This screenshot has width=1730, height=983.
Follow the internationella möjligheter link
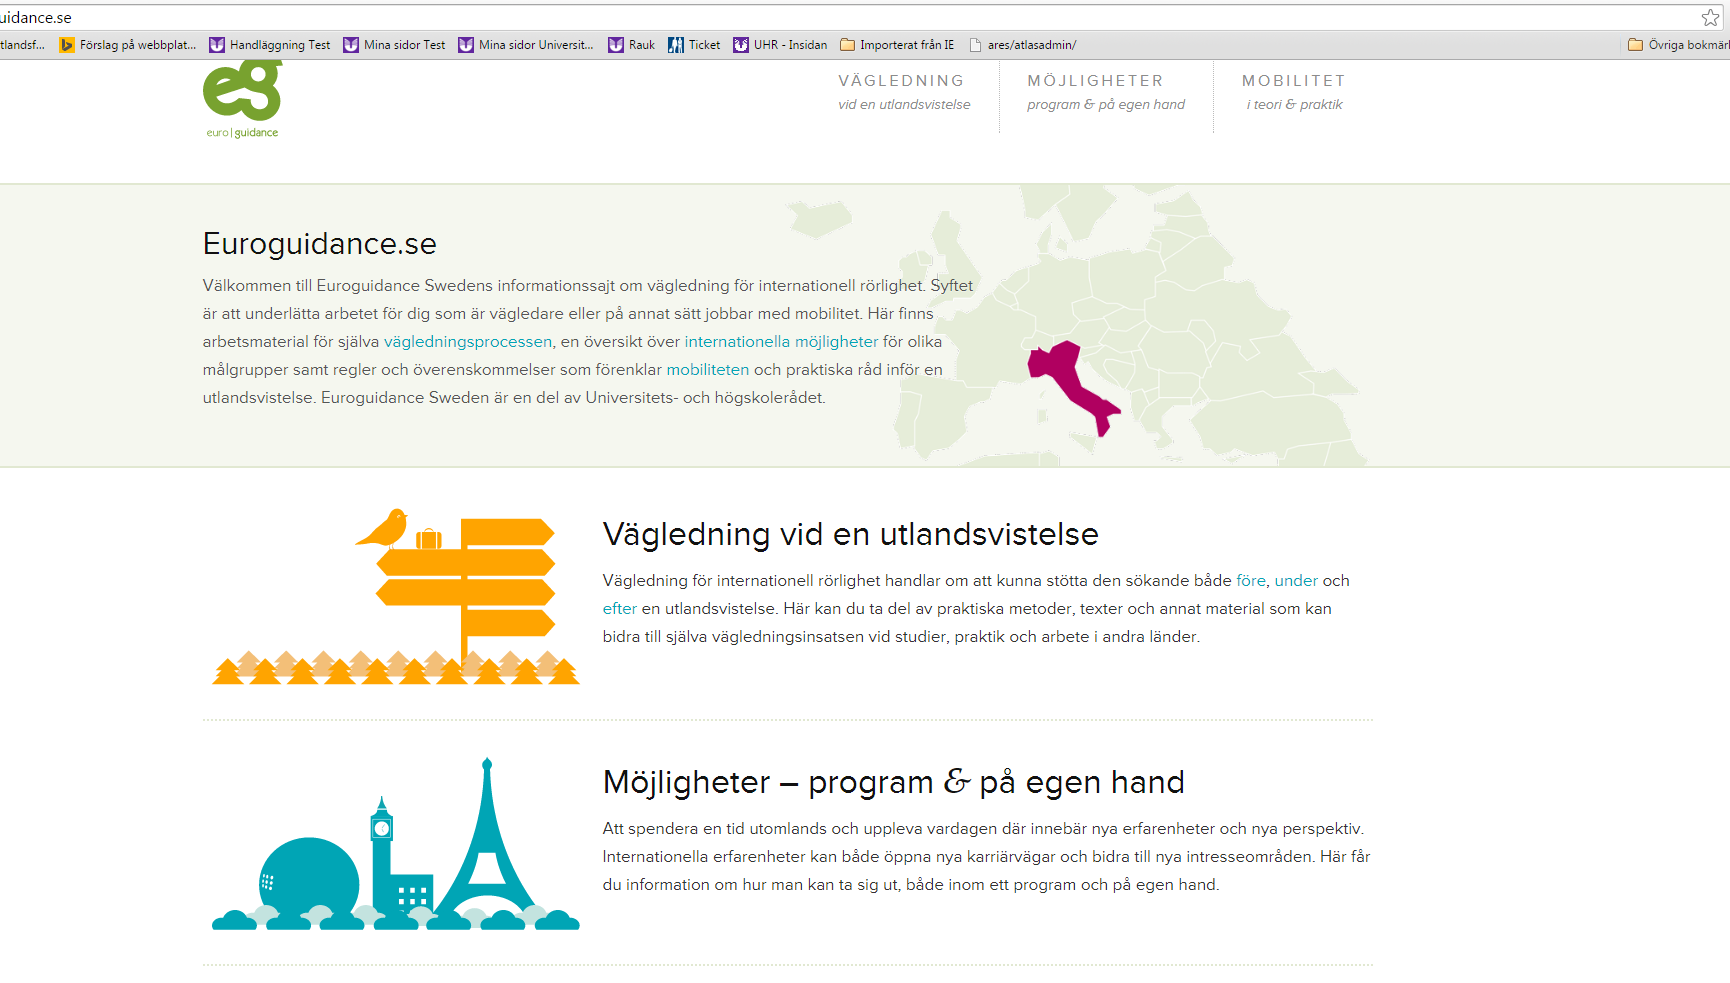tap(781, 342)
